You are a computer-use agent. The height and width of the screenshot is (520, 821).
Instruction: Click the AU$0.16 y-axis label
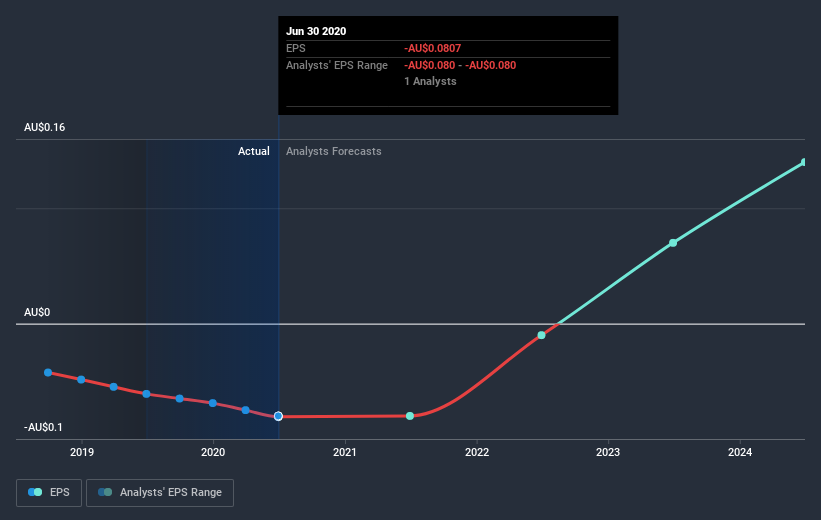click(45, 127)
